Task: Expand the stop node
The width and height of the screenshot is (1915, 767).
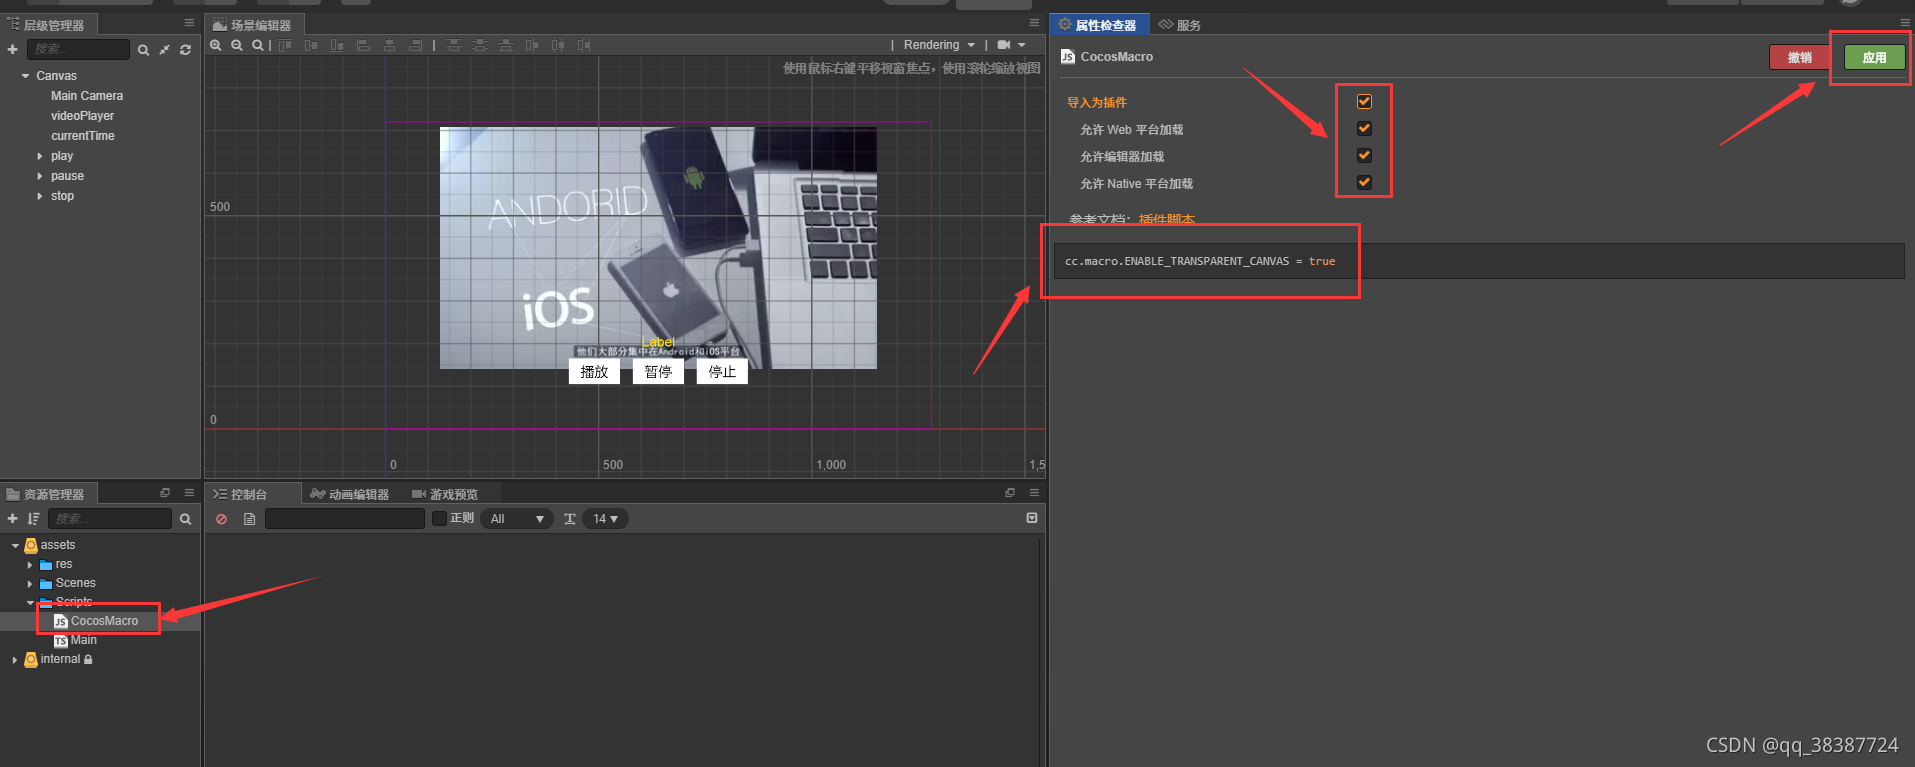Action: point(40,196)
